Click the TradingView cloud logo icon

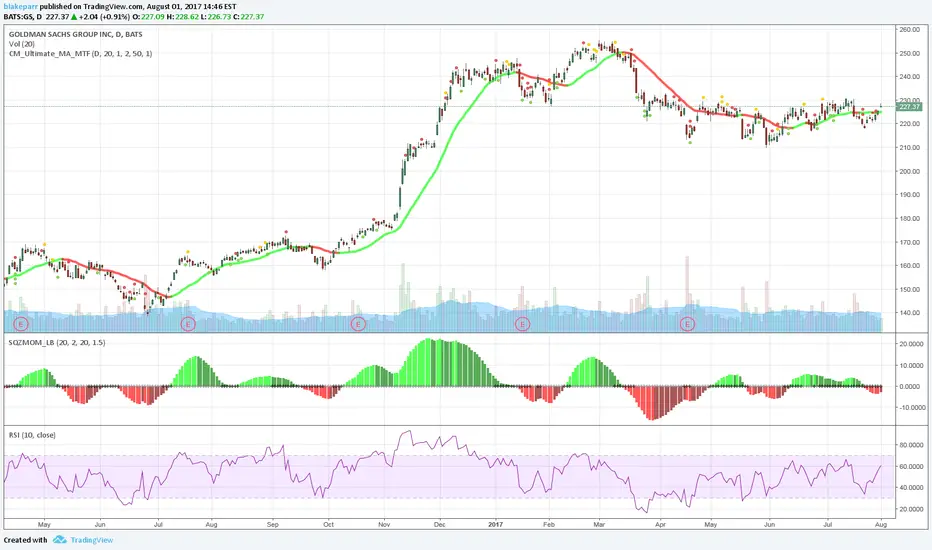59,540
